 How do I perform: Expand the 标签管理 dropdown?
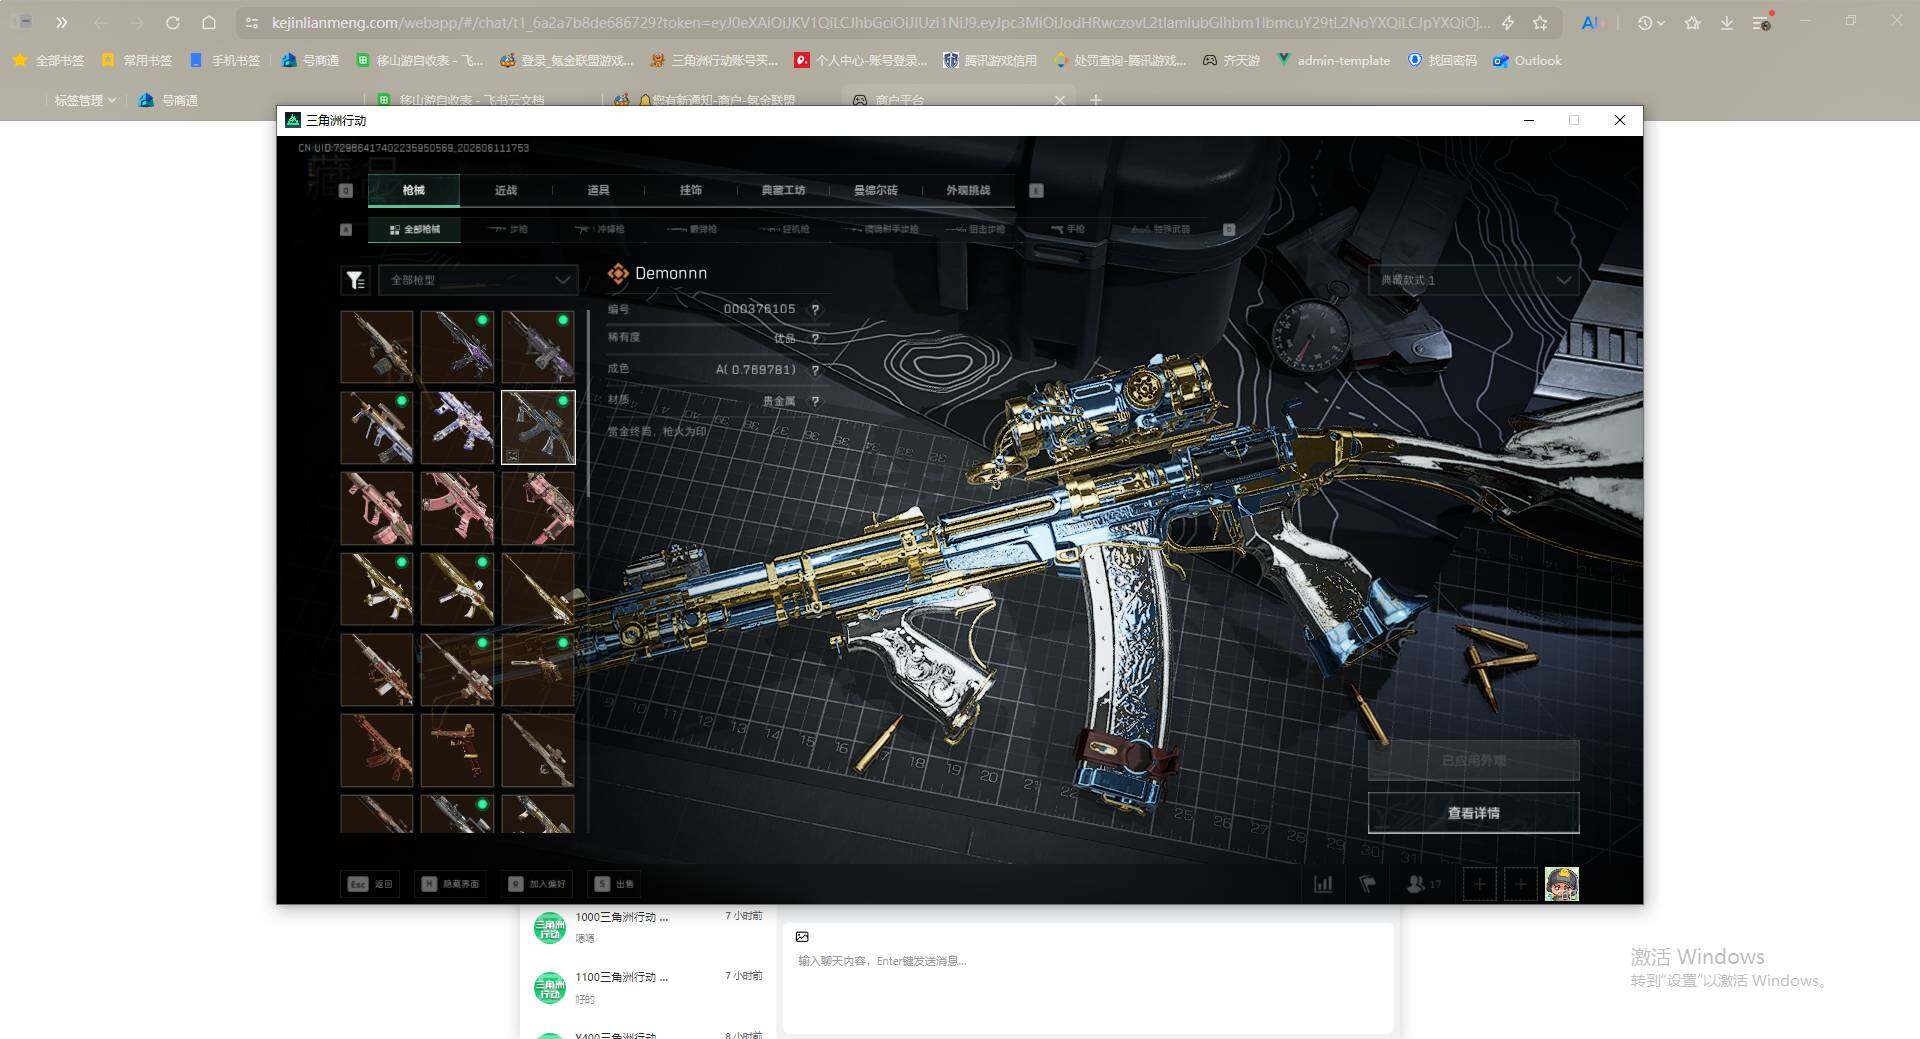pyautogui.click(x=84, y=100)
